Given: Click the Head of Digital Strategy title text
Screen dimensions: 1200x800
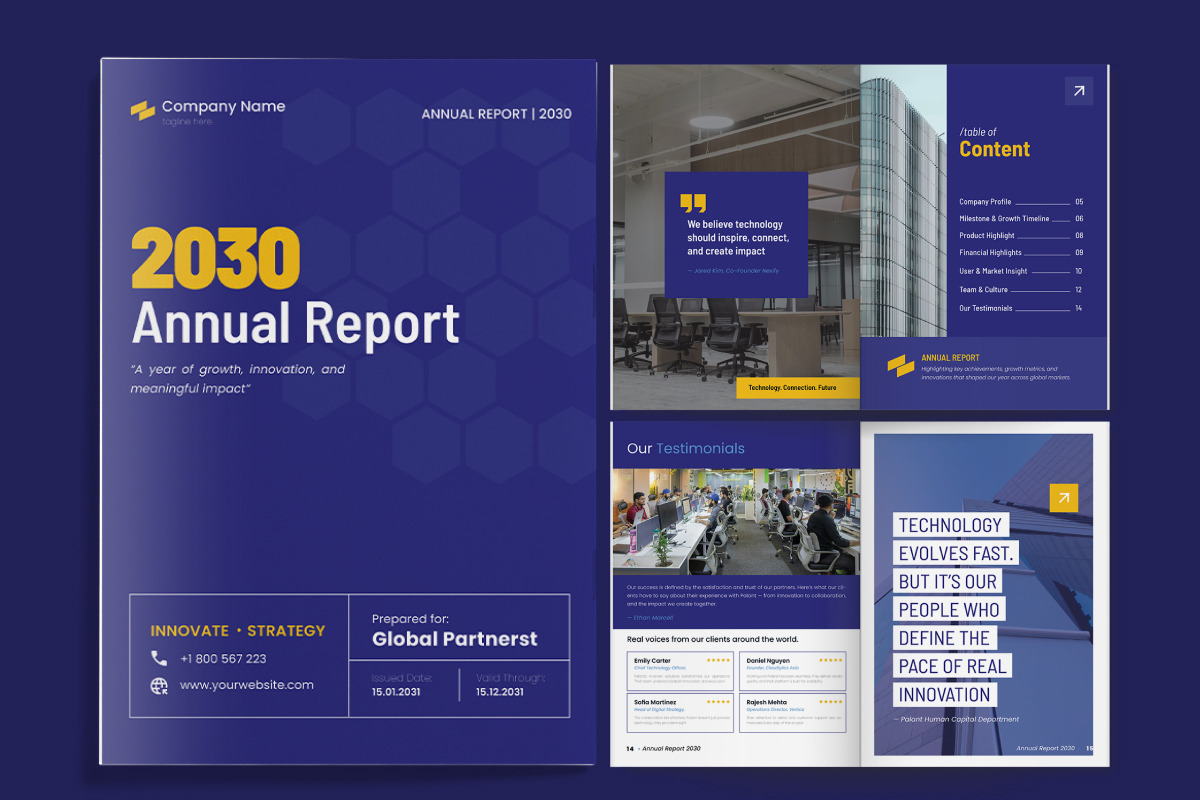Looking at the screenshot, I should [x=659, y=710].
